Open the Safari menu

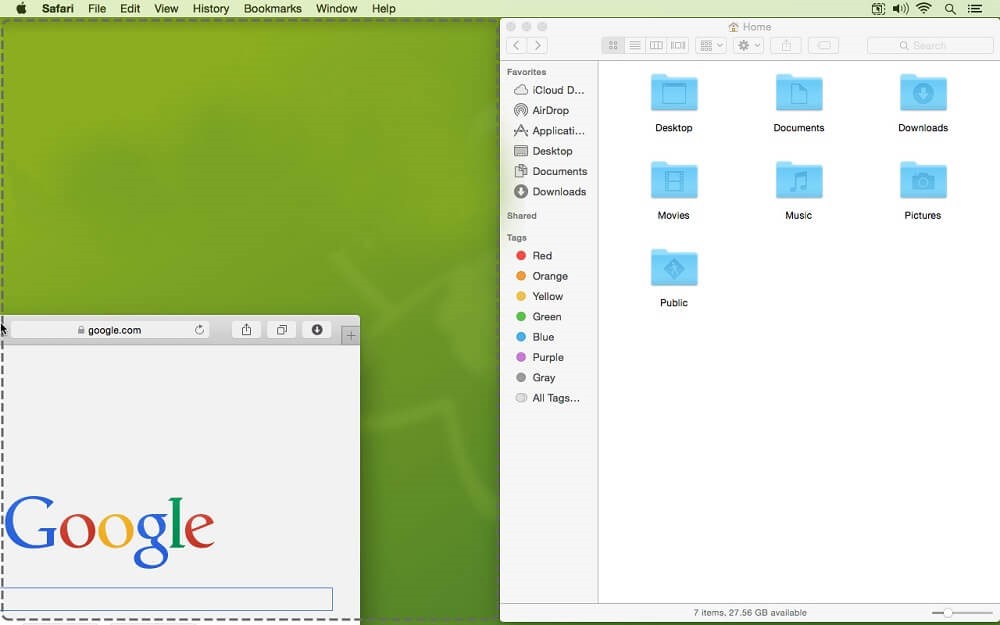[x=58, y=8]
